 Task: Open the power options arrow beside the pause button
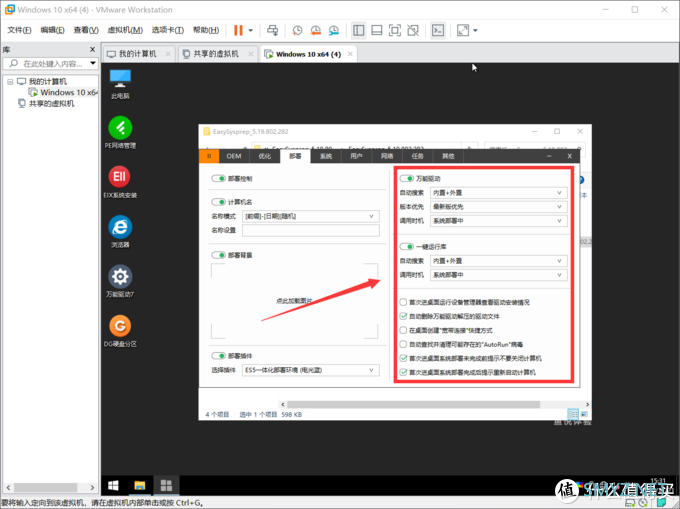251,30
